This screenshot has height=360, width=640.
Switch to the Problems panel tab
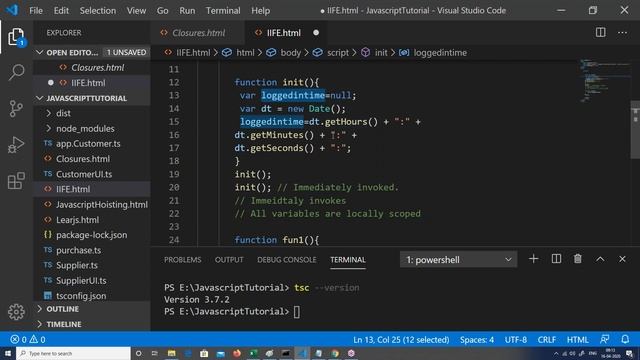tap(182, 260)
